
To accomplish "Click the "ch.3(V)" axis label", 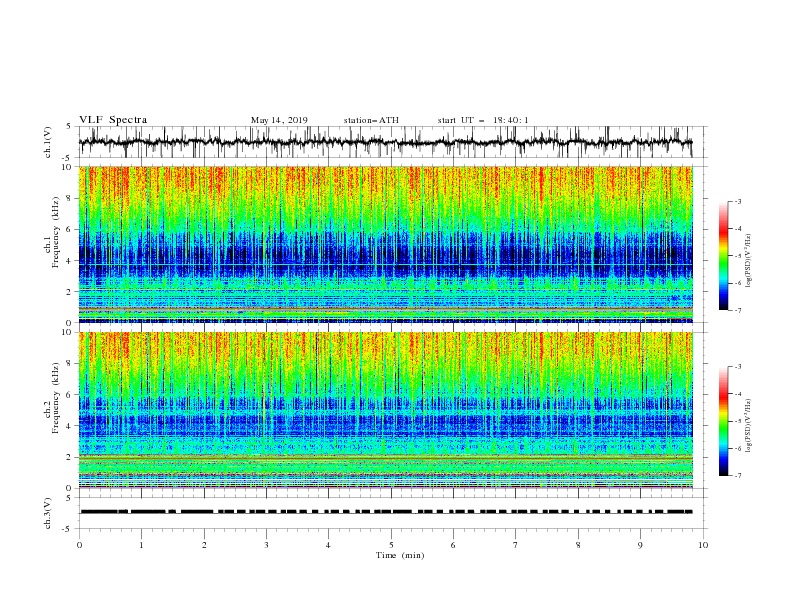I will [x=48, y=513].
